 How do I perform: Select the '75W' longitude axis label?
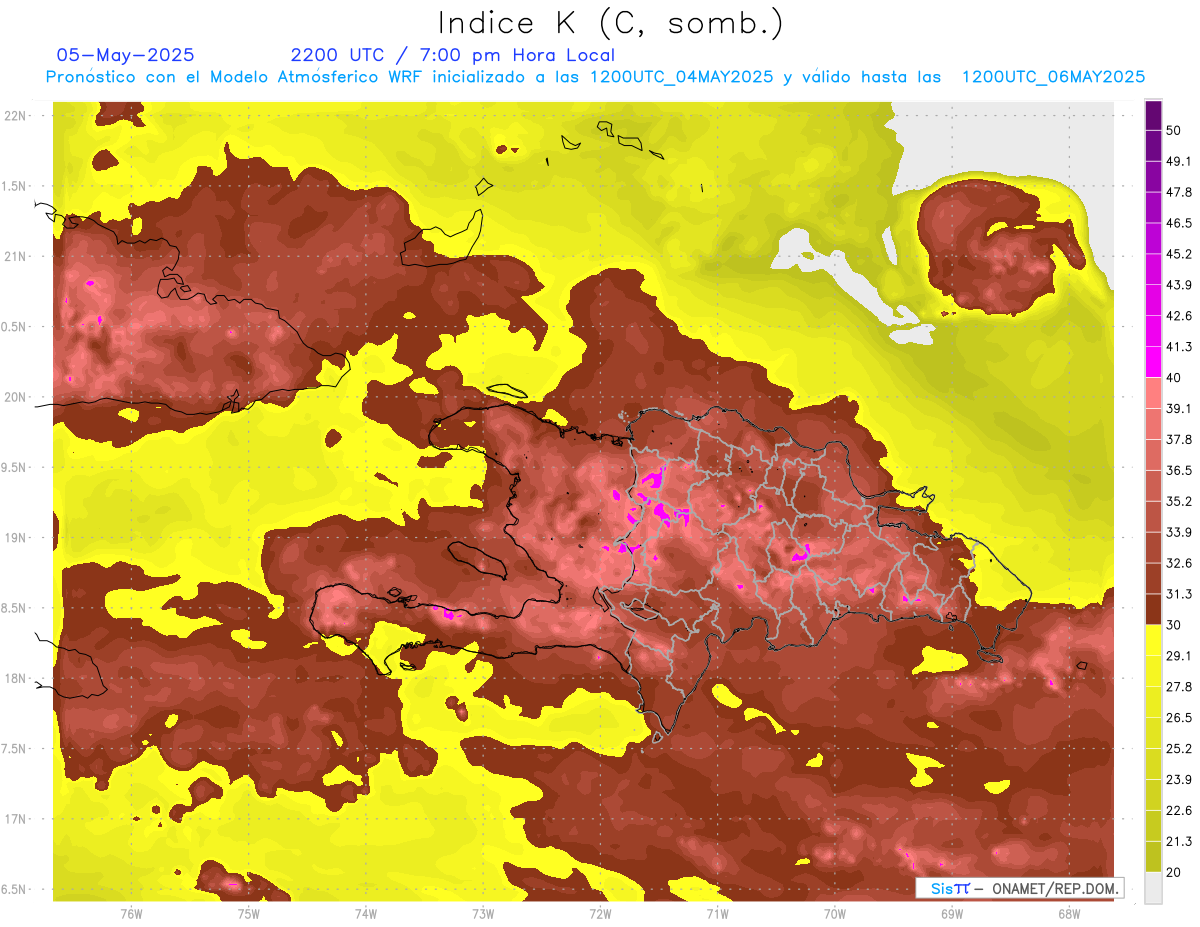[248, 913]
